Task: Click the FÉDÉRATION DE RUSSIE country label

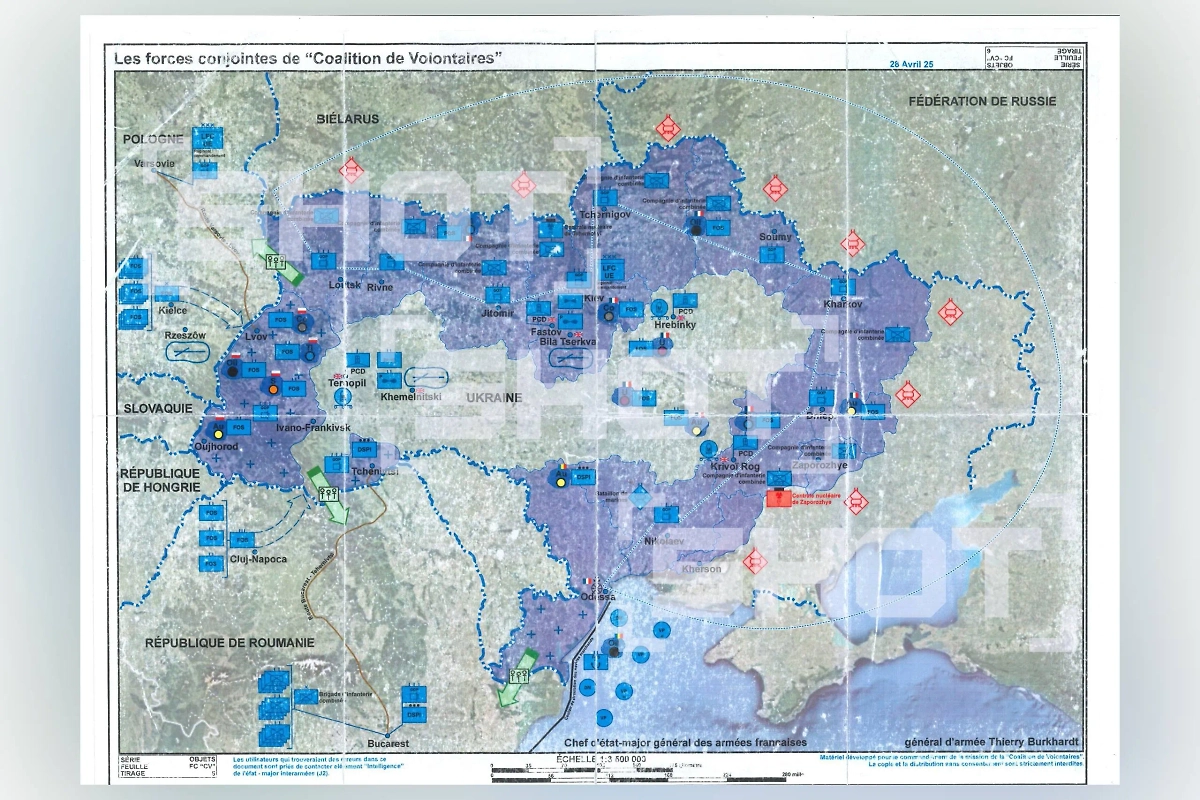Action: 982,101
